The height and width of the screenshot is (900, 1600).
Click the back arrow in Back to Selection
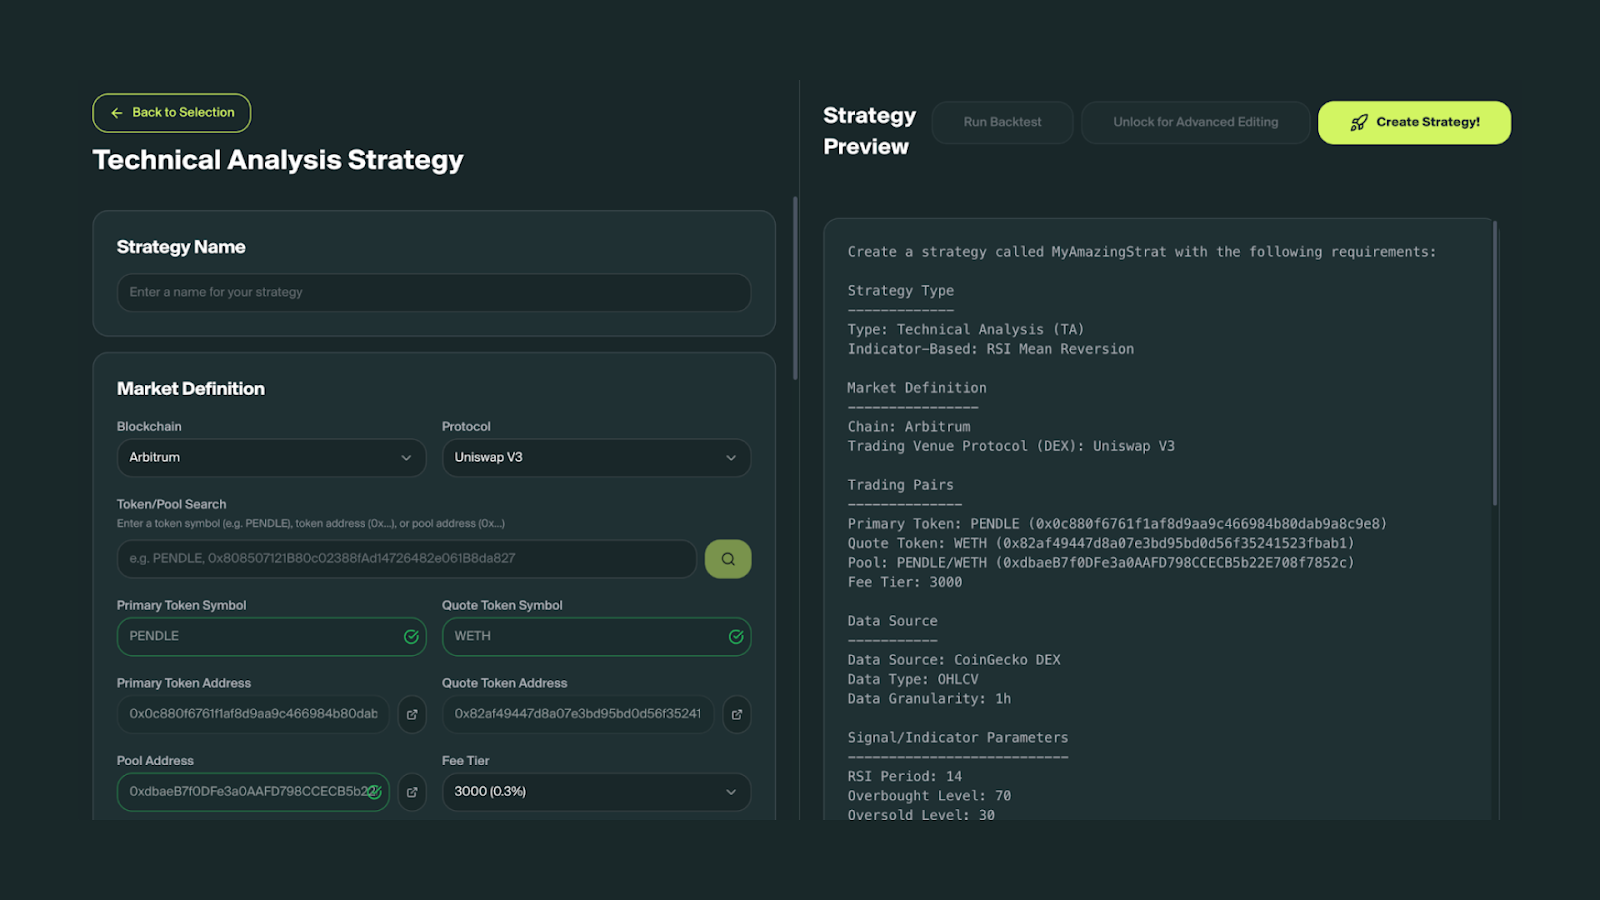(x=117, y=113)
